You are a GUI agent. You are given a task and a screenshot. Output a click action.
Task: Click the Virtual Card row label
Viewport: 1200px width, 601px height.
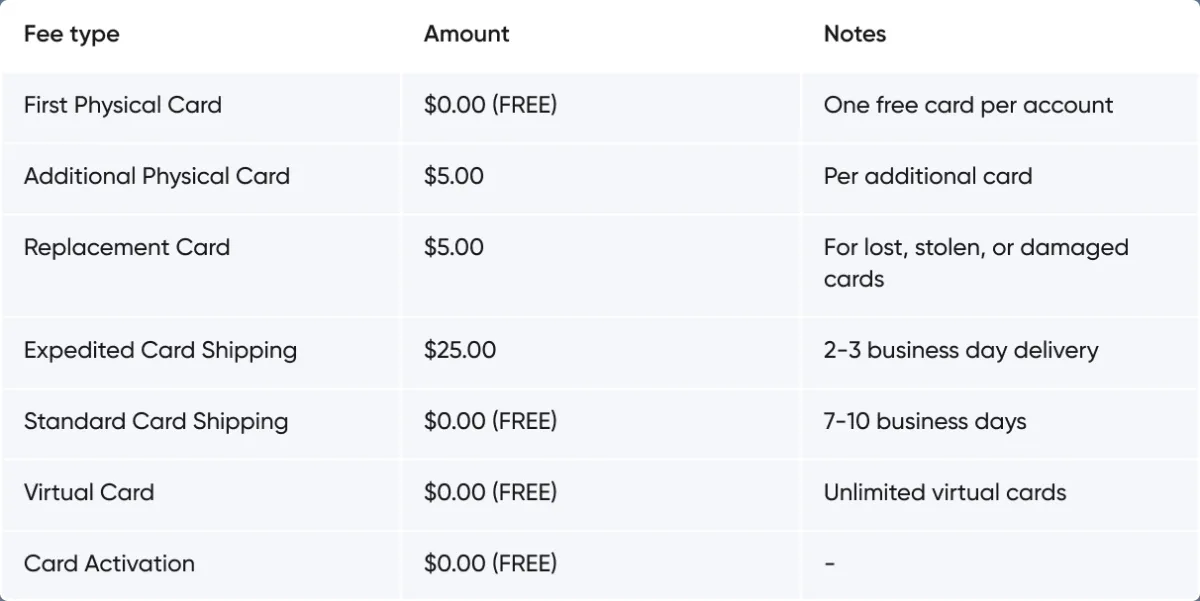[89, 492]
